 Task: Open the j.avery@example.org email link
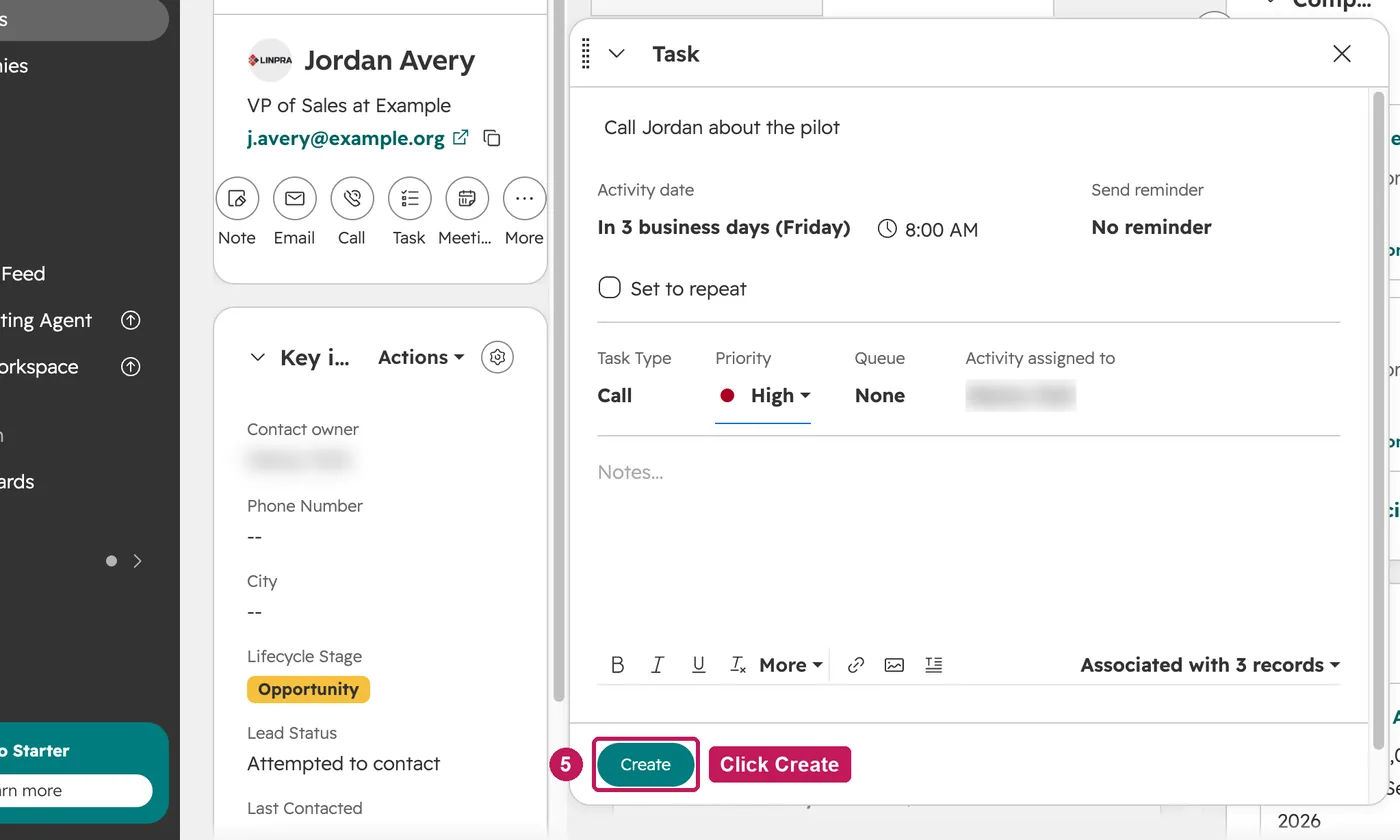(346, 138)
